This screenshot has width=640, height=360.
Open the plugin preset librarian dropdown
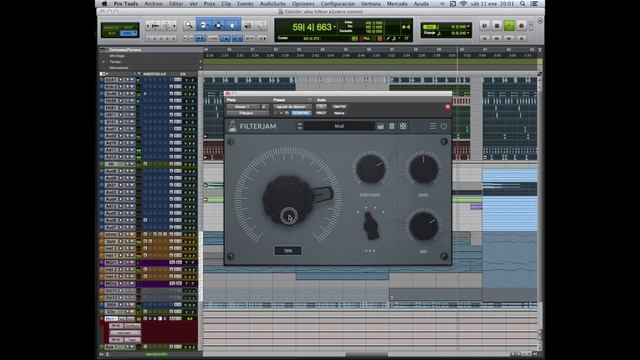click(x=292, y=107)
